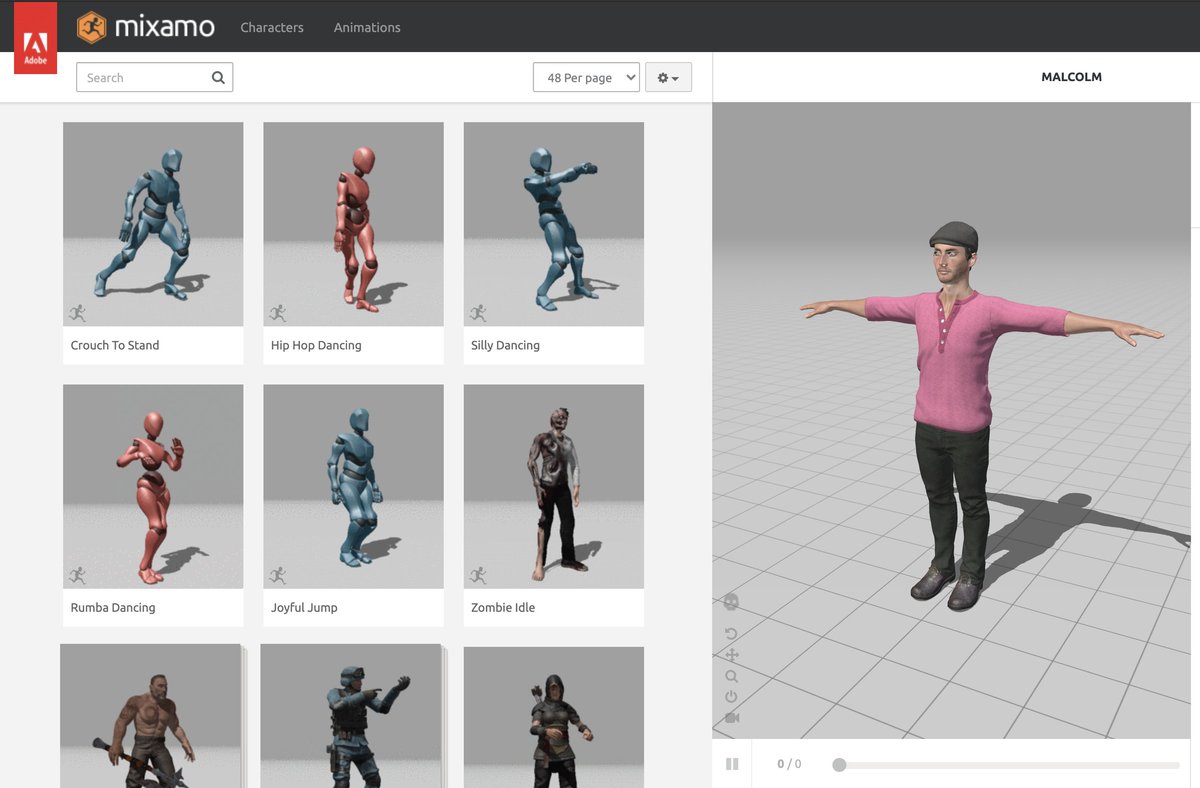Click the Joyful Jump label
The image size is (1200, 788).
[304, 607]
